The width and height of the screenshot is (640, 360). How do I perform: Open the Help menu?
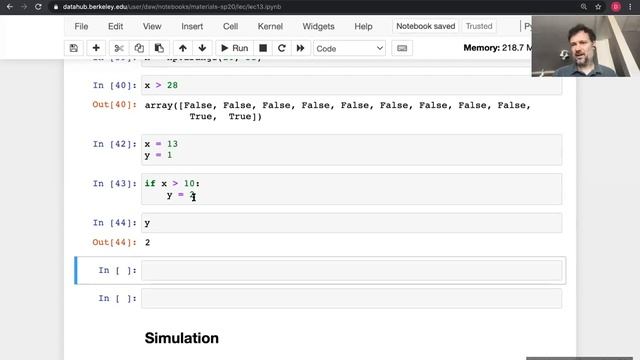tap(363, 26)
